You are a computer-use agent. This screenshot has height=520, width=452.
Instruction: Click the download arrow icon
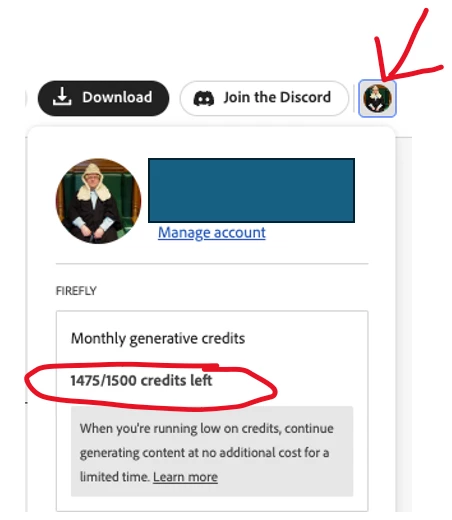tap(62, 97)
